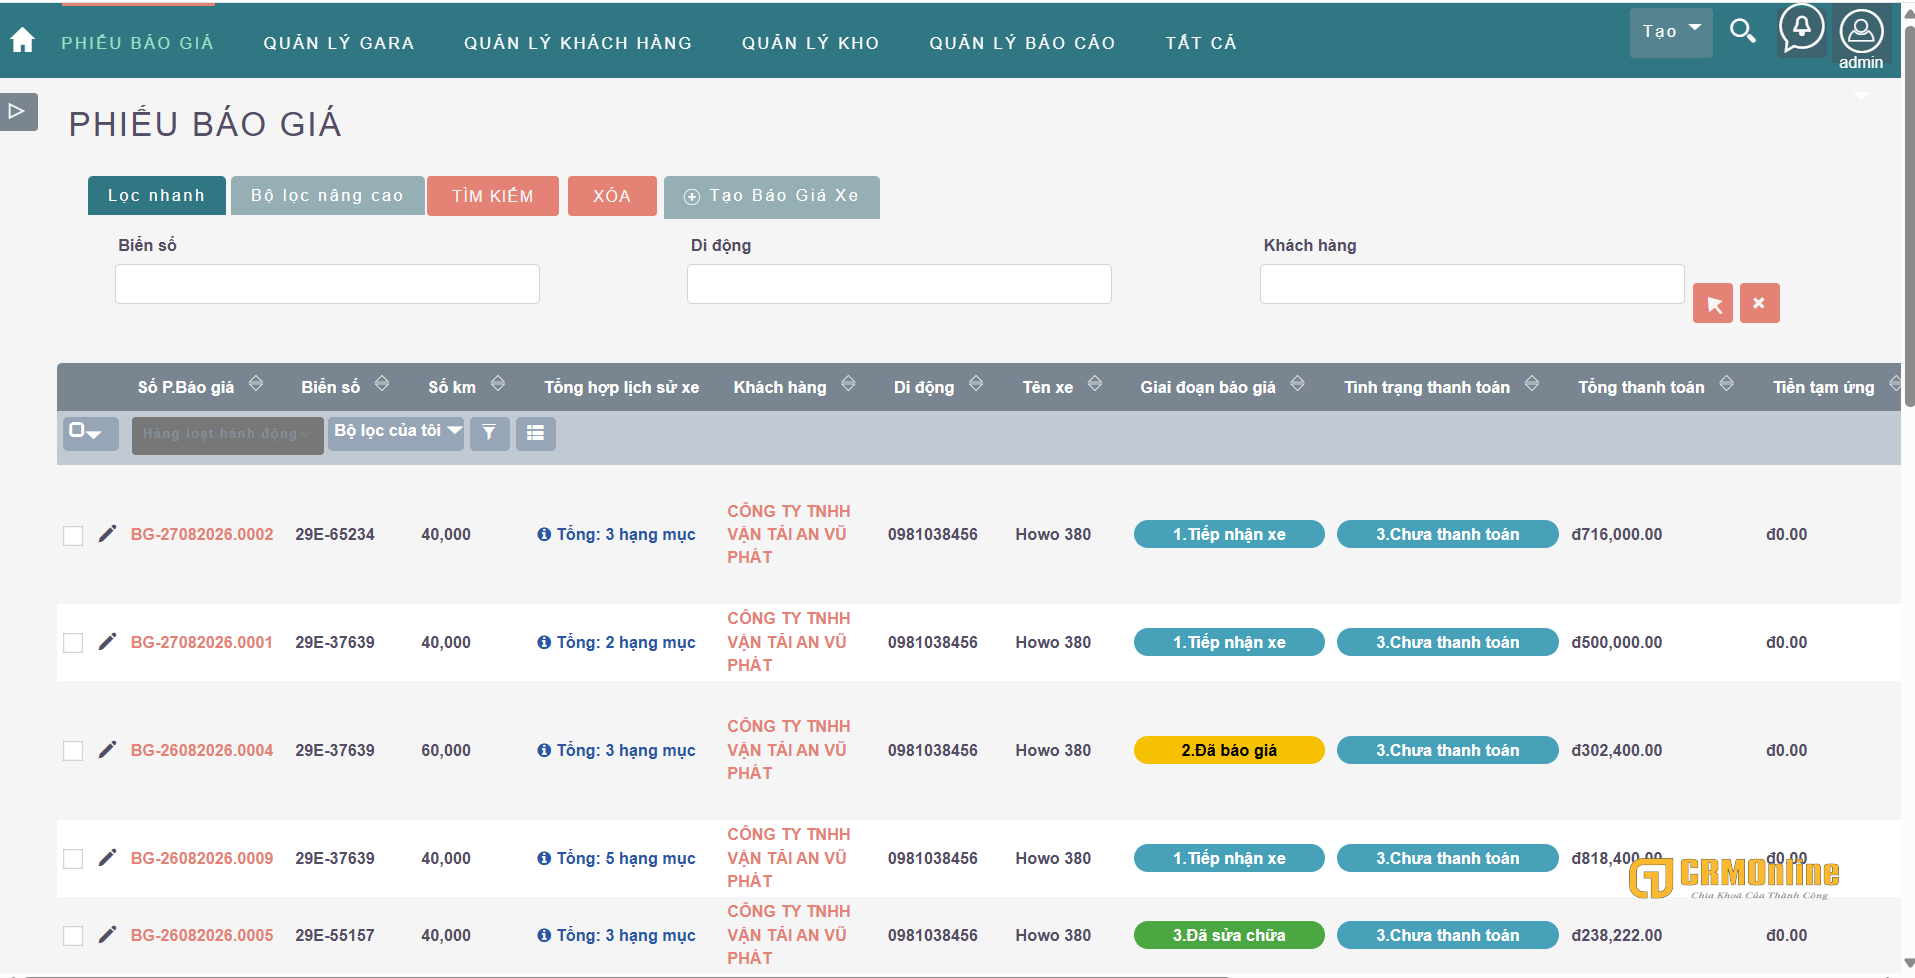Focus the Biển số input field

(x=327, y=284)
